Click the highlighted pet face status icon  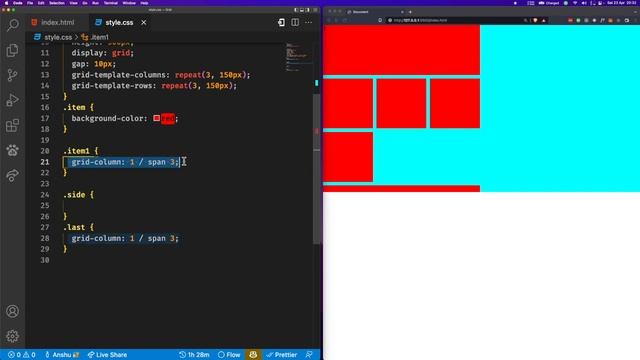[253, 355]
